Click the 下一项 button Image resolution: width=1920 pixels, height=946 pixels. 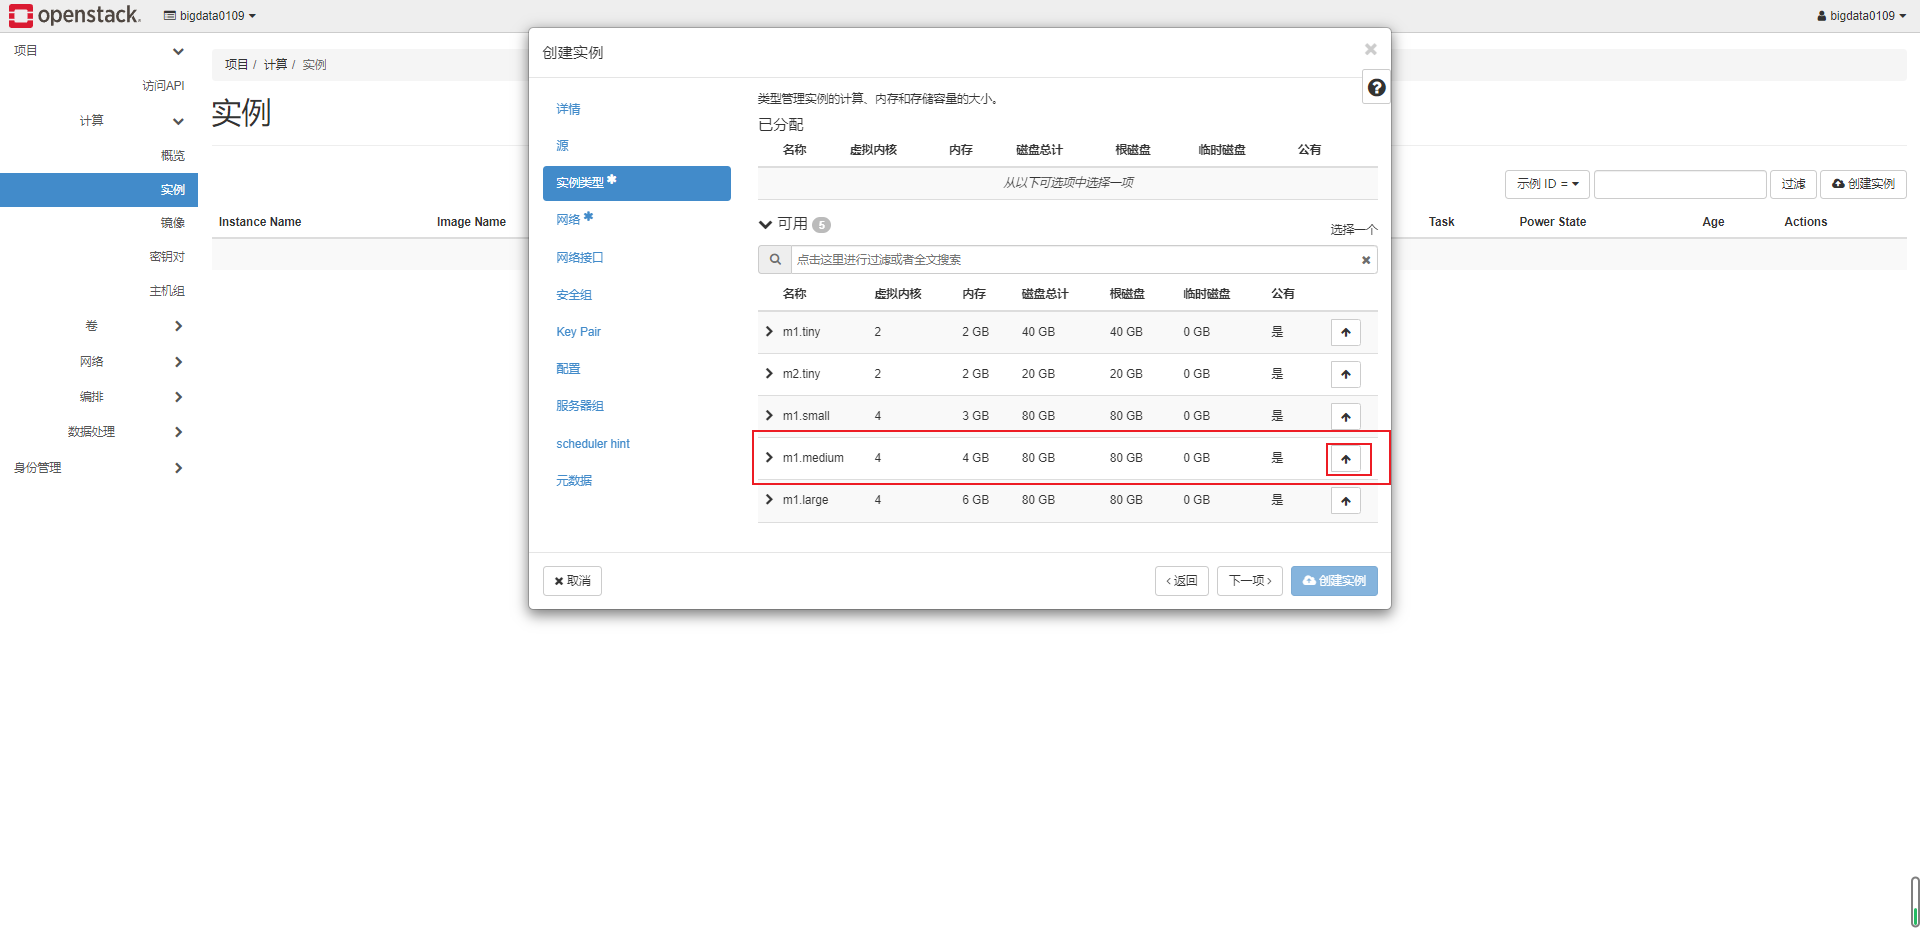(1250, 581)
